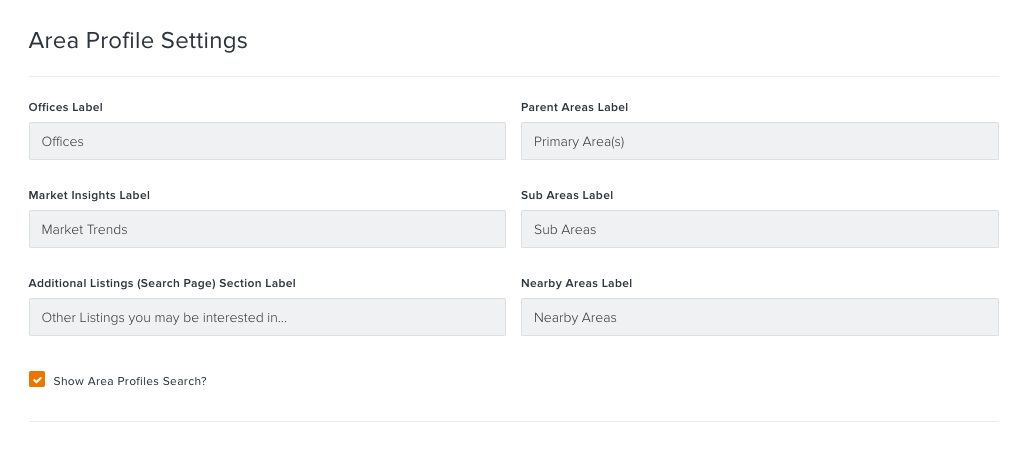Viewport: 1030px width, 455px height.
Task: Uncheck the Show Area Profiles Search checkbox
Action: [37, 379]
